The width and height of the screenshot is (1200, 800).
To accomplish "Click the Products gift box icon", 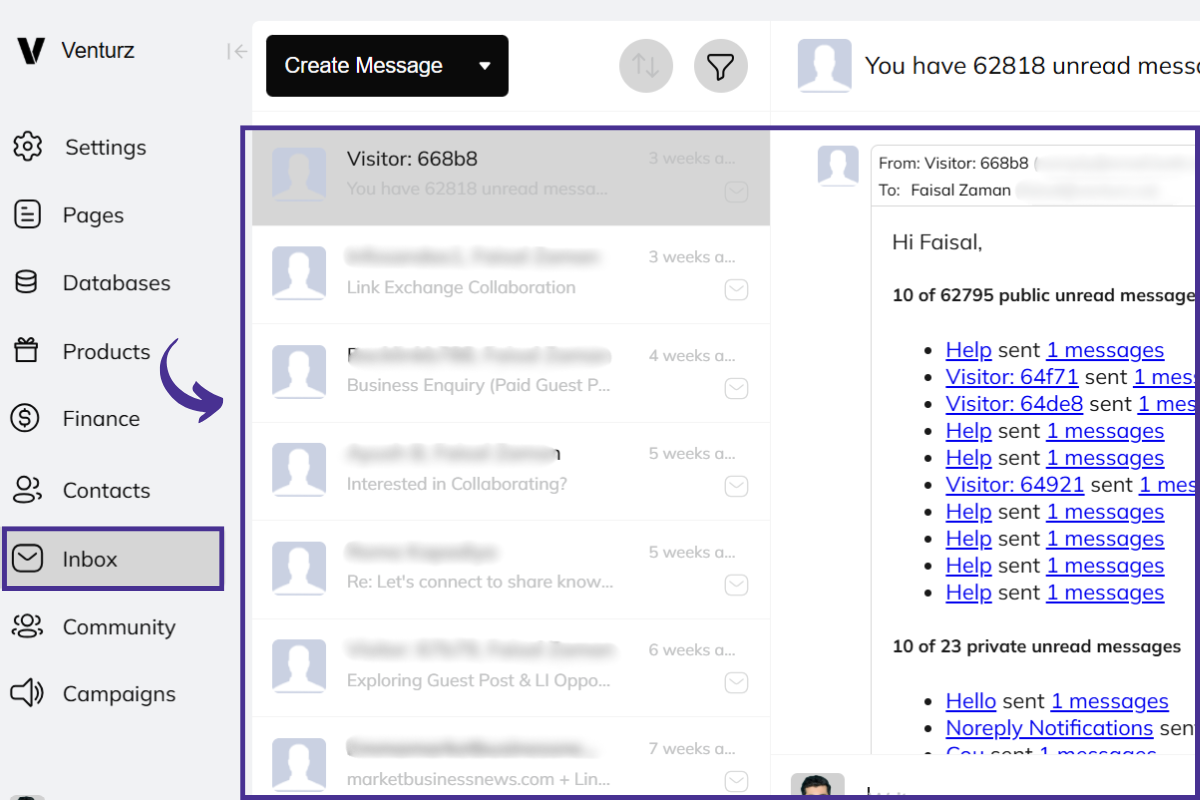I will (27, 351).
